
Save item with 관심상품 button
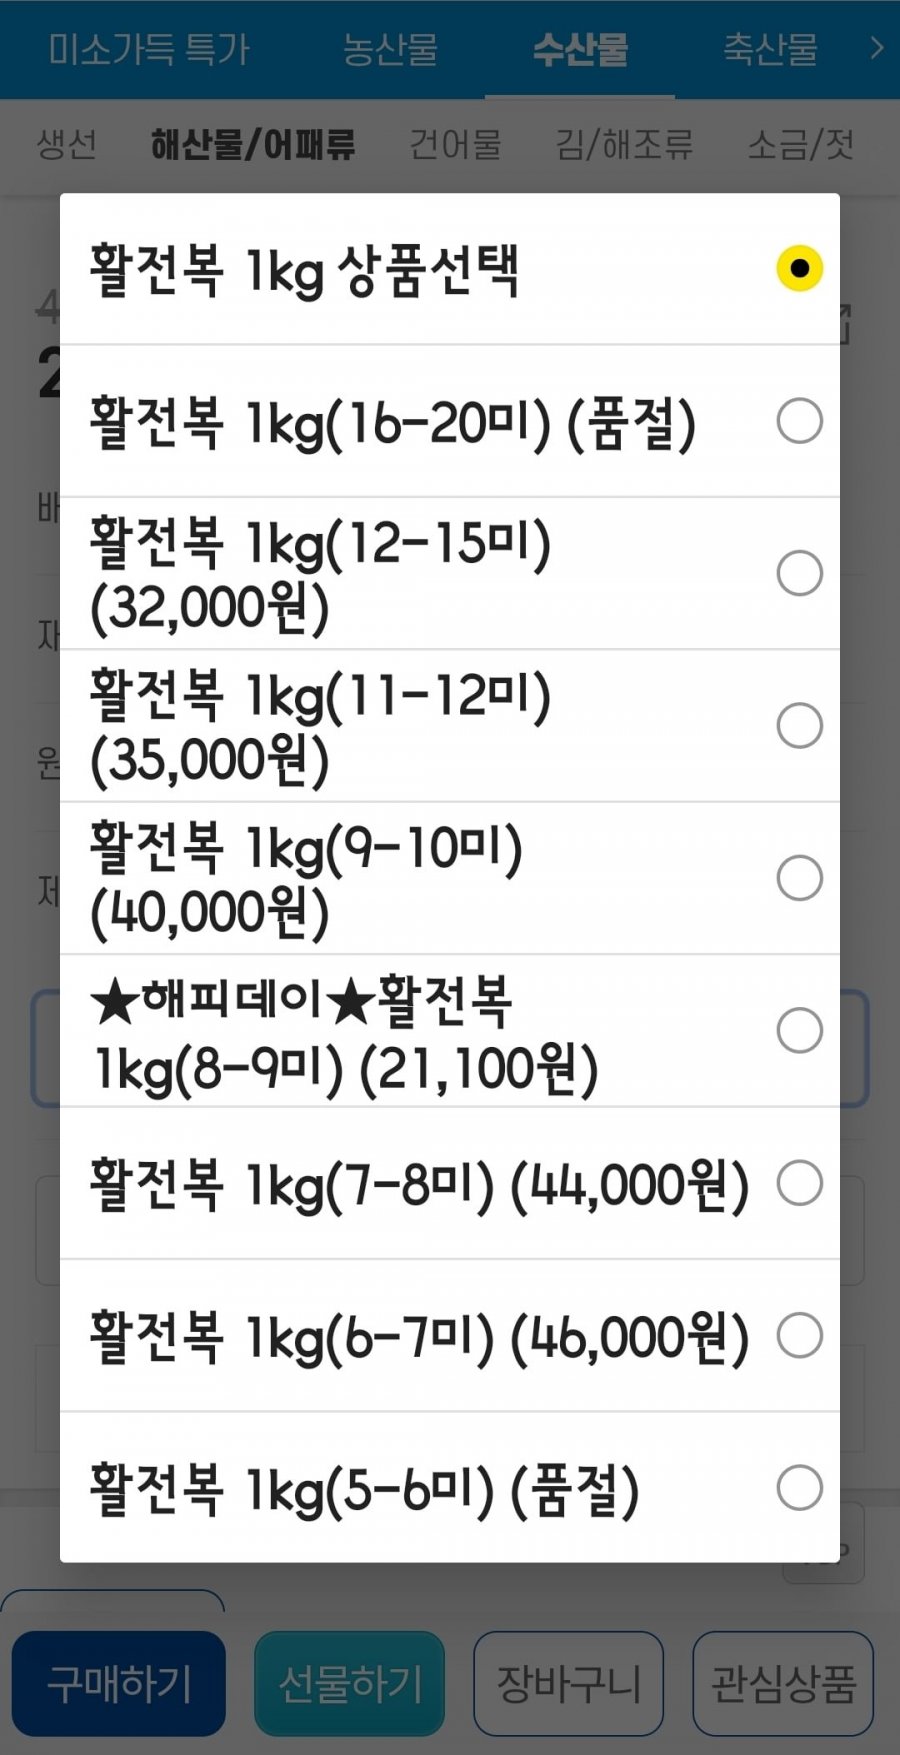point(783,1684)
